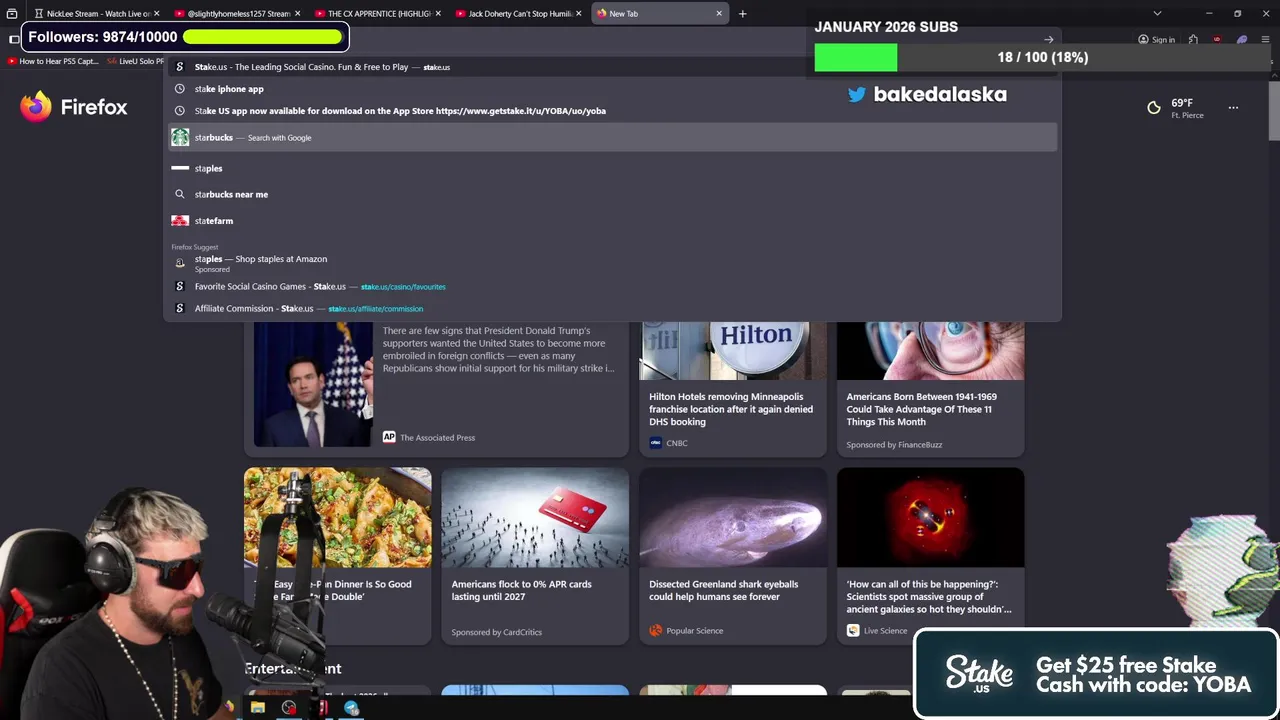Open the Extensions puzzle-piece icon
The height and width of the screenshot is (720, 1280).
(x=1193, y=40)
